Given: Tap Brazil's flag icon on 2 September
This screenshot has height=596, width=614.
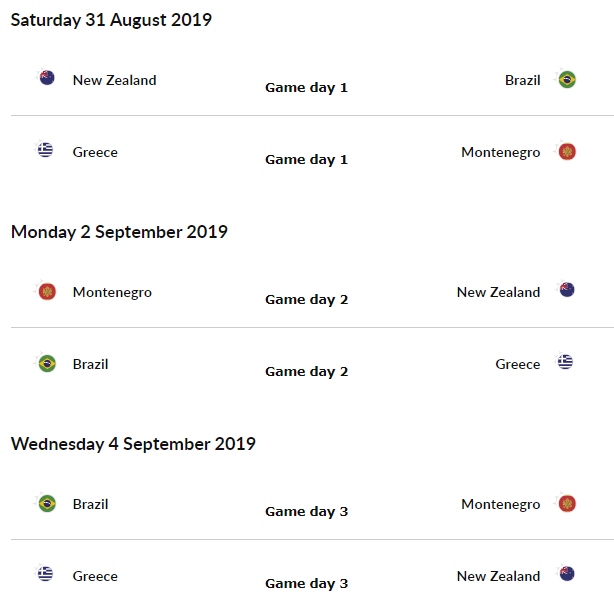Looking at the screenshot, I should pyautogui.click(x=47, y=363).
